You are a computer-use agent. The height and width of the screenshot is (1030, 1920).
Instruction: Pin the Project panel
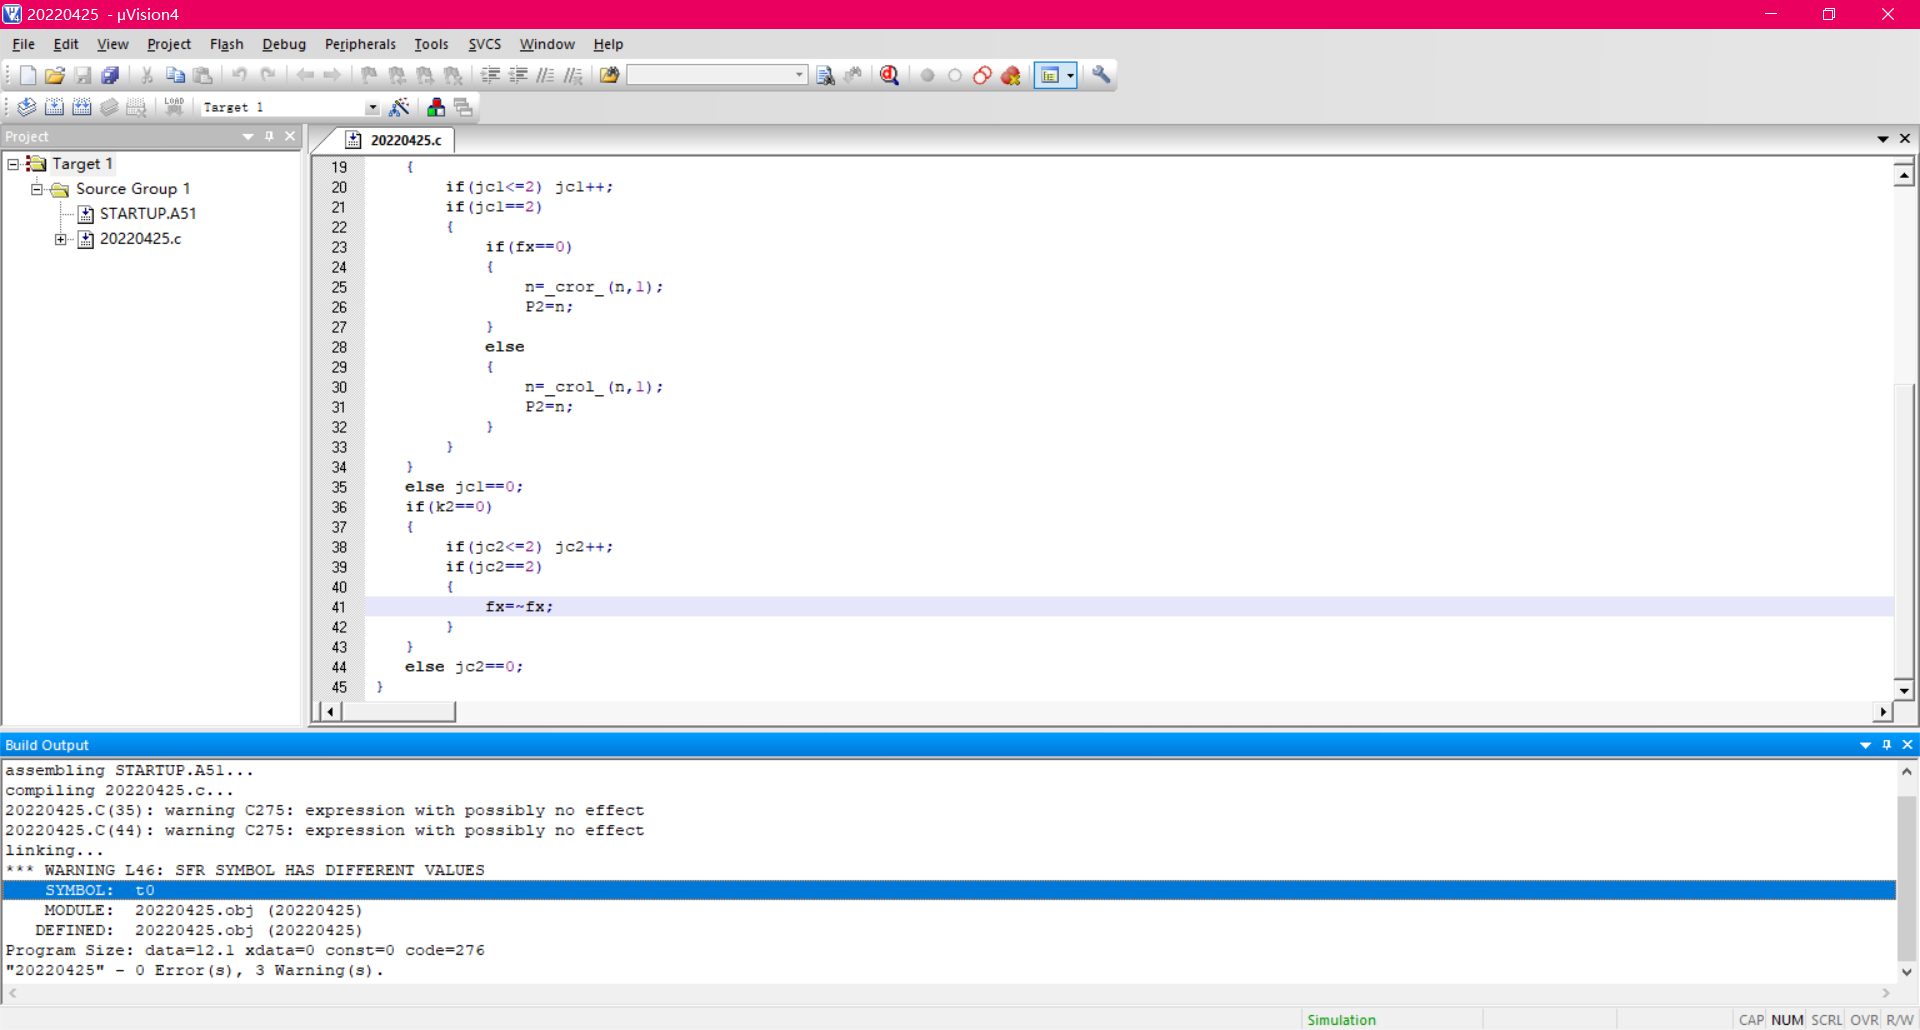[x=270, y=137]
